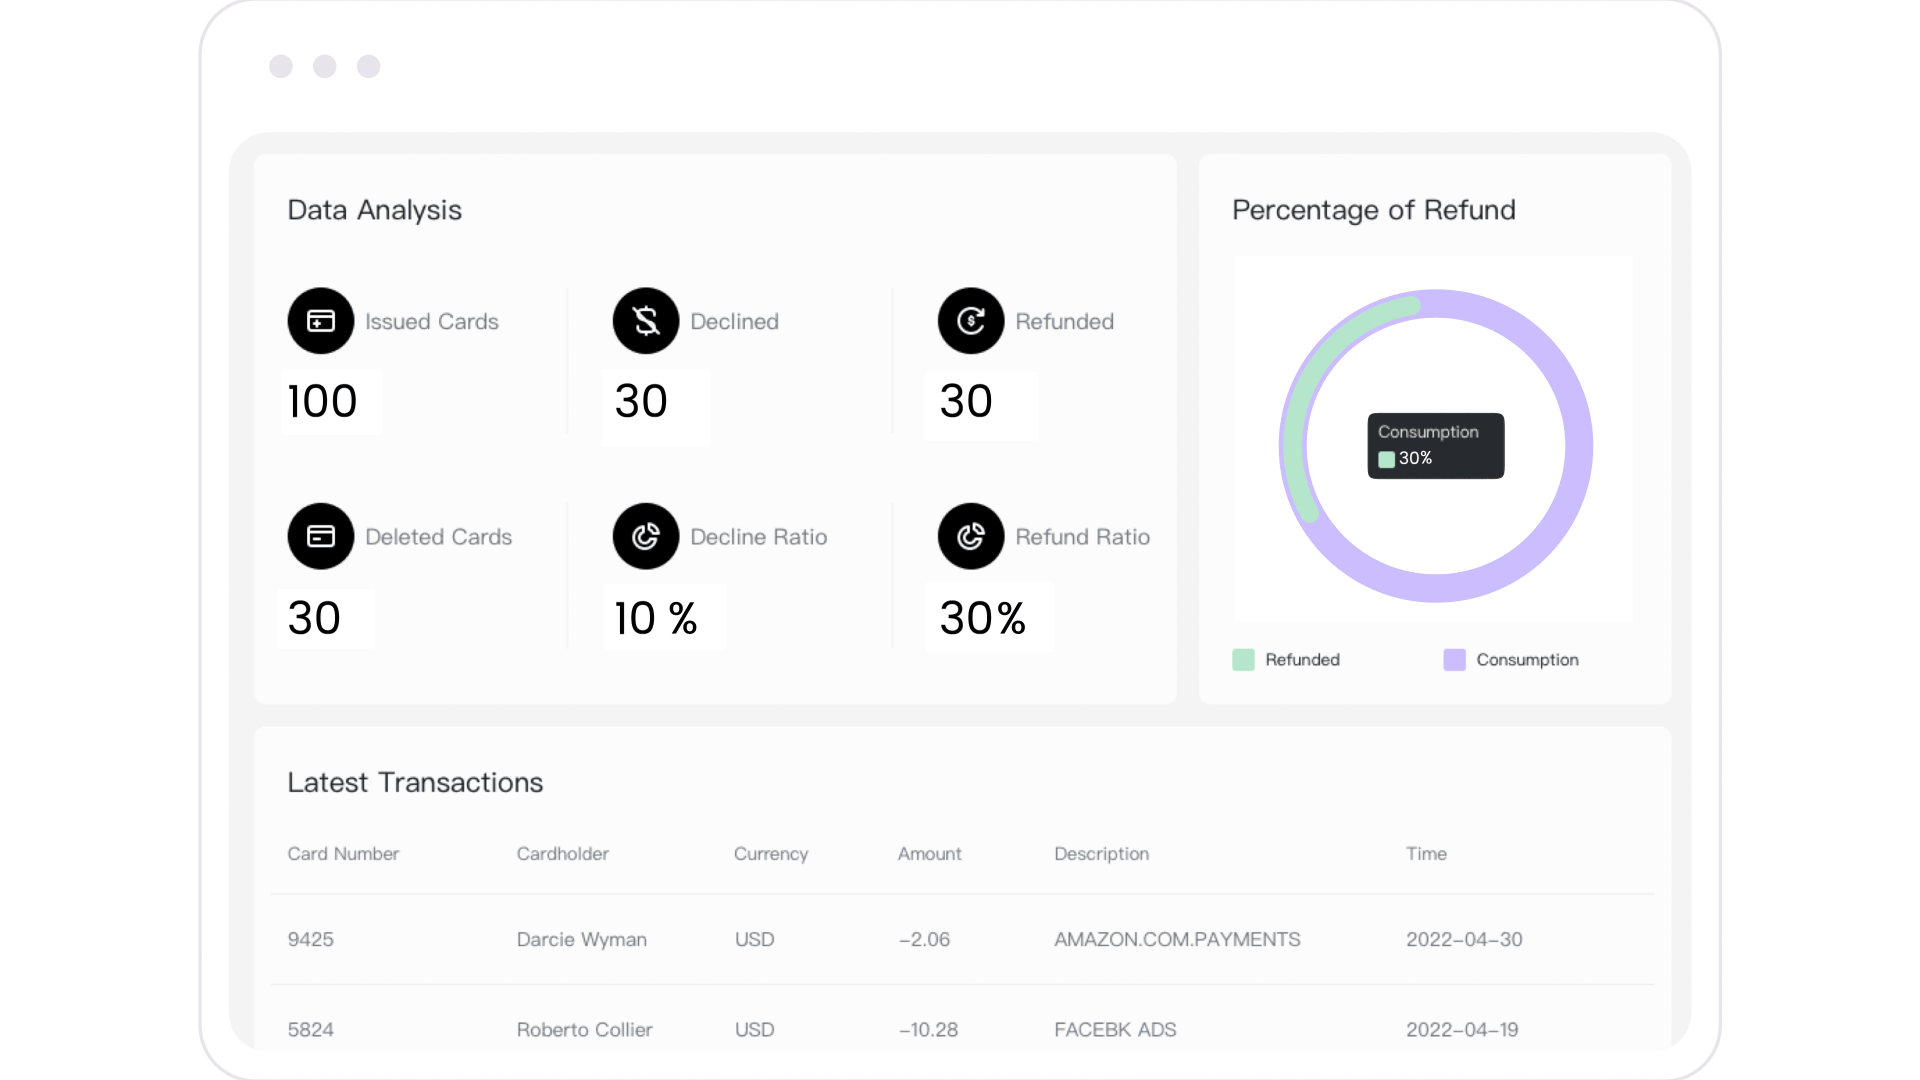Open the Roberto Collier transaction row
The image size is (1920, 1080).
[x=584, y=1030]
